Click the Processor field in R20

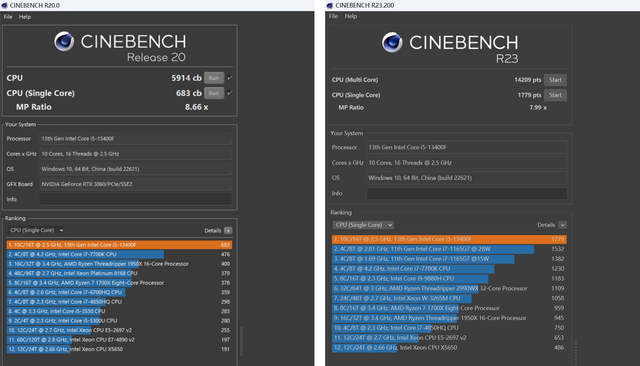point(136,139)
